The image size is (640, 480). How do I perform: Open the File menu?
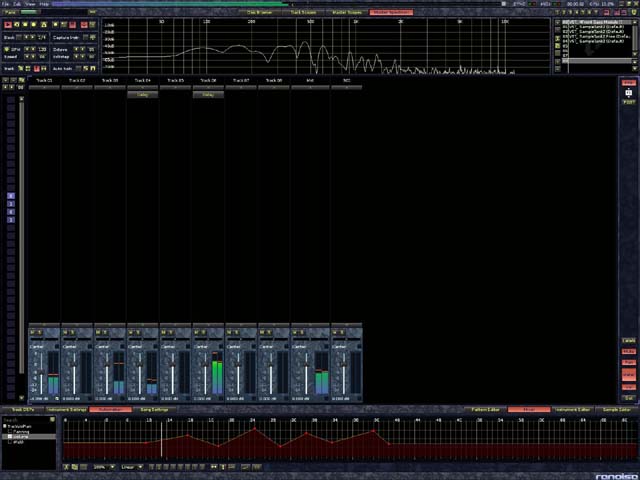[x=5, y=4]
